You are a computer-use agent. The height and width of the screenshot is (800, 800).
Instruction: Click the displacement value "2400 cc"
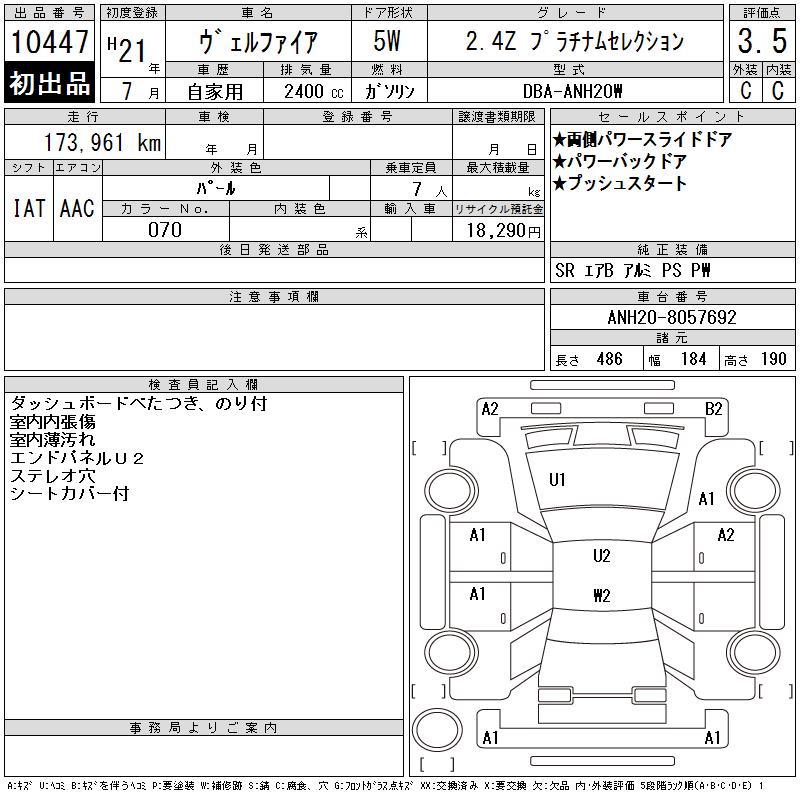point(314,92)
